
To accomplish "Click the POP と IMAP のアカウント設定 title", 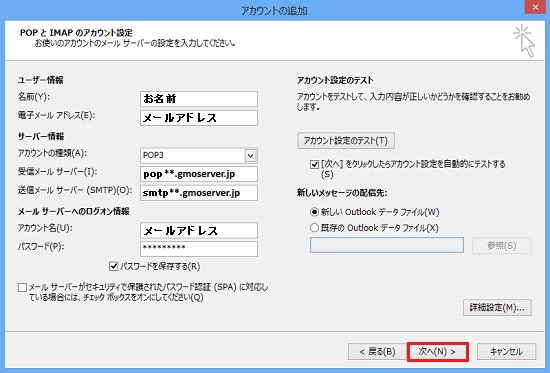I will pyautogui.click(x=76, y=33).
